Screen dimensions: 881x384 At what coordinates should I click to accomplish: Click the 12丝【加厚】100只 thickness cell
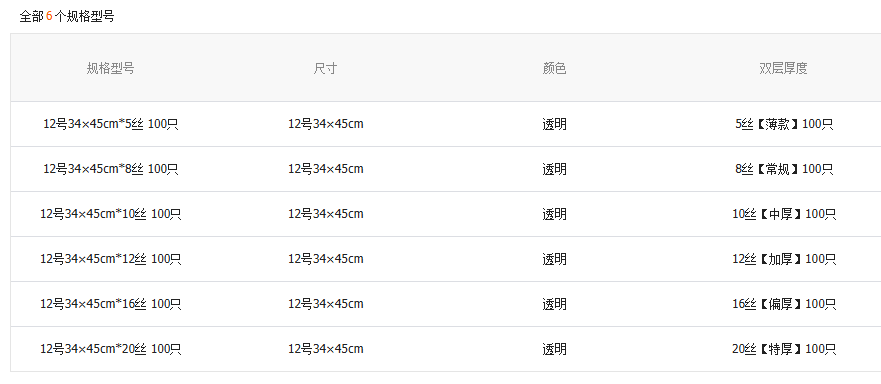click(x=784, y=259)
